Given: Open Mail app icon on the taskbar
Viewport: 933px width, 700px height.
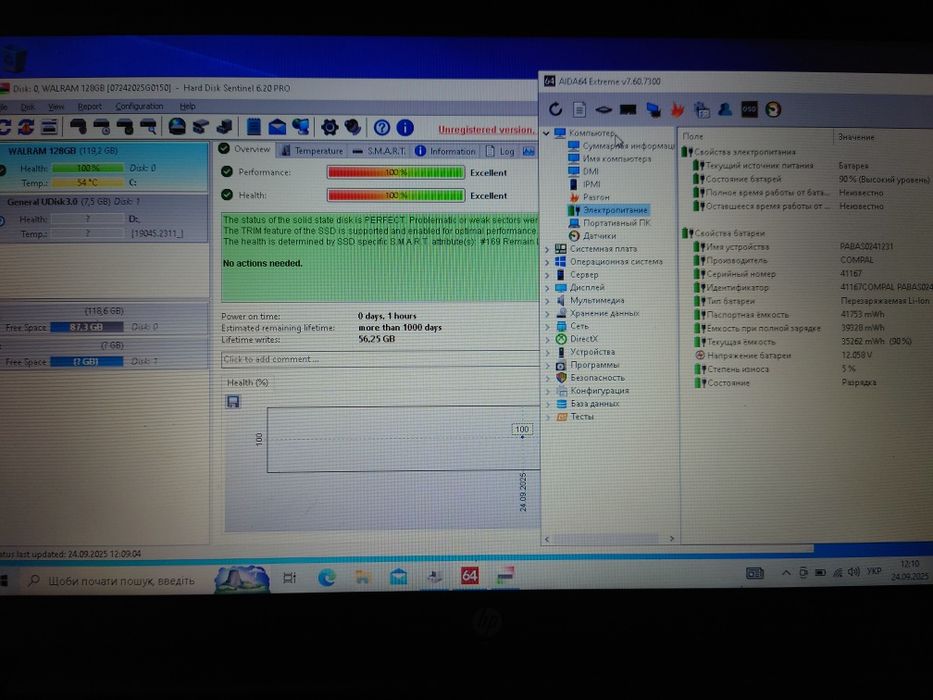Looking at the screenshot, I should 398,577.
